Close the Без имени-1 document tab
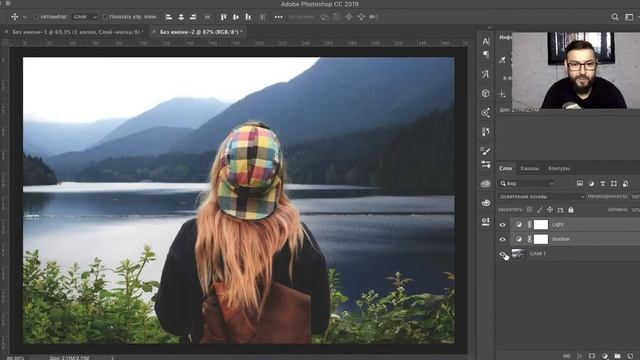This screenshot has width=640, height=360. point(6,31)
